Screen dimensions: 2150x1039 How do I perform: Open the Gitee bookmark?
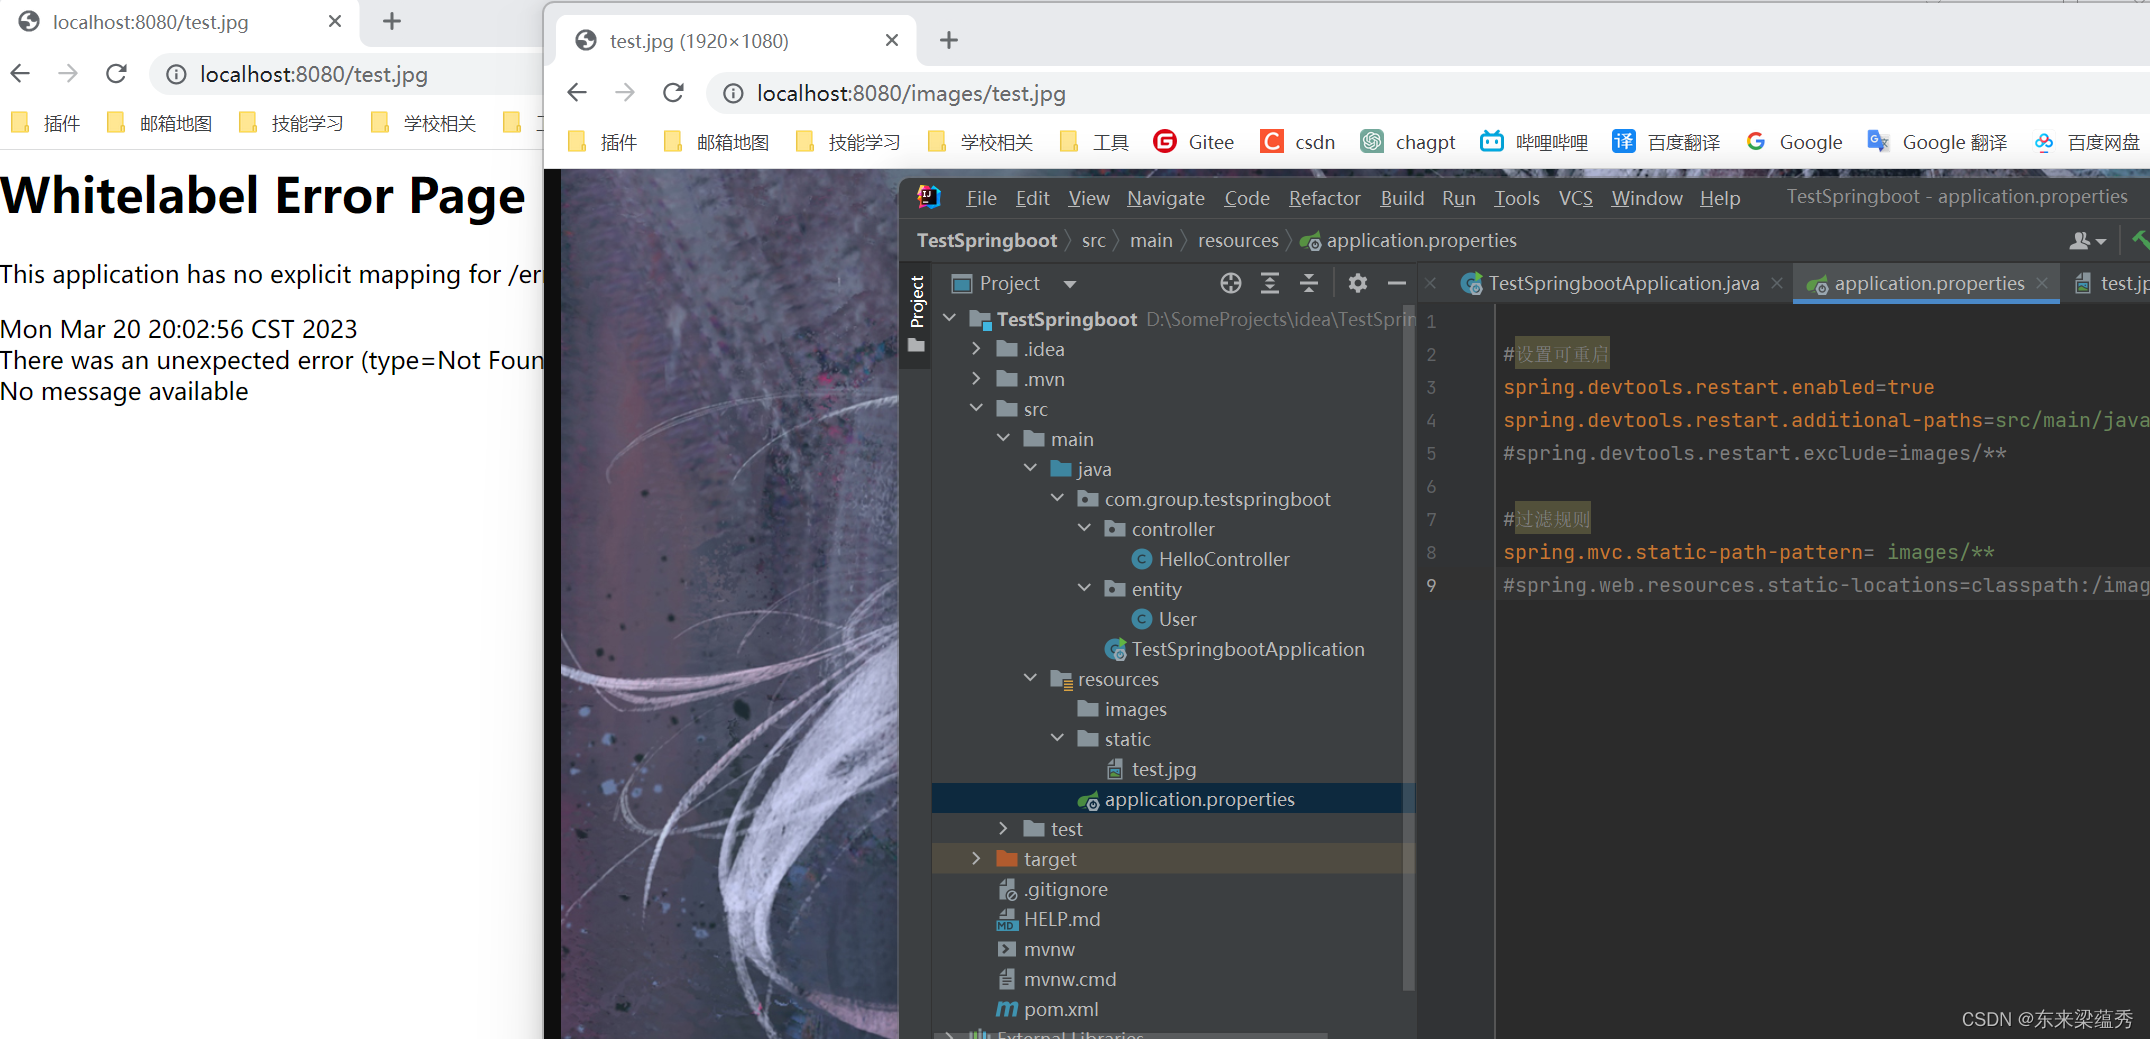tap(1194, 142)
